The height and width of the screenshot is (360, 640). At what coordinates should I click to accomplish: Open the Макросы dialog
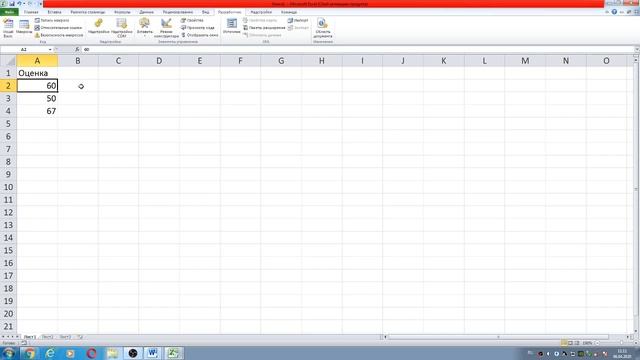tap(24, 27)
